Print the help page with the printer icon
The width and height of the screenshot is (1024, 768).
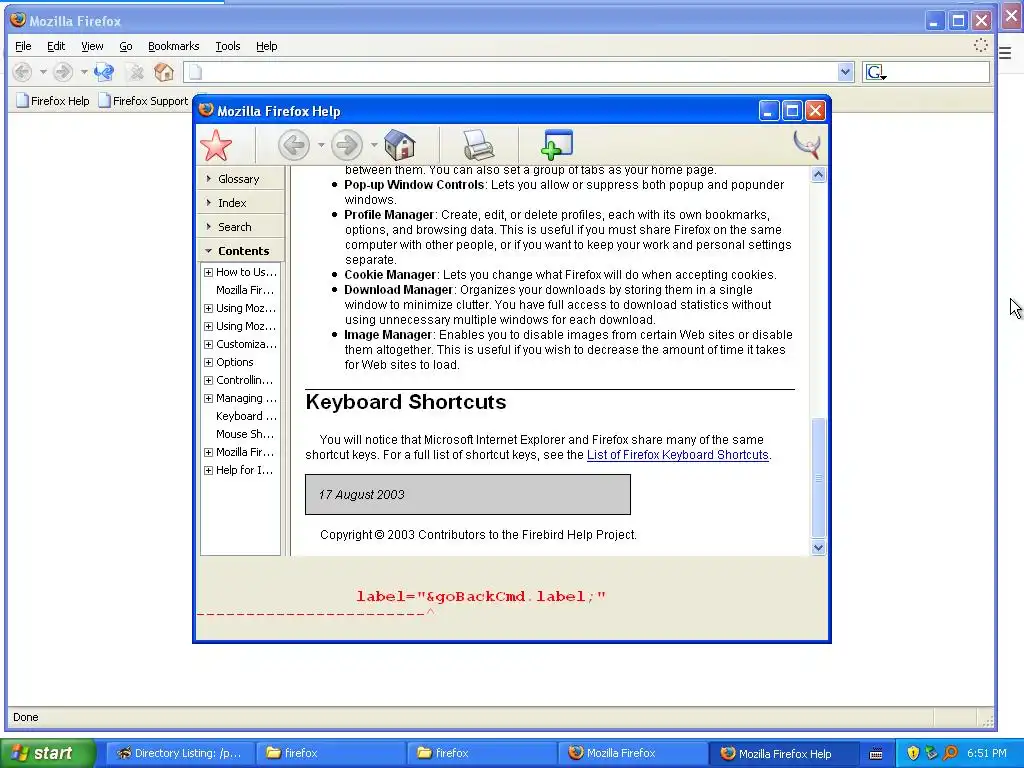[479, 144]
